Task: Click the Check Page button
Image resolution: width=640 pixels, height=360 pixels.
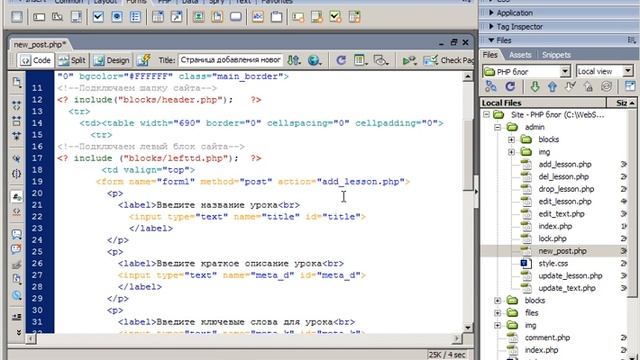Action: (448, 60)
